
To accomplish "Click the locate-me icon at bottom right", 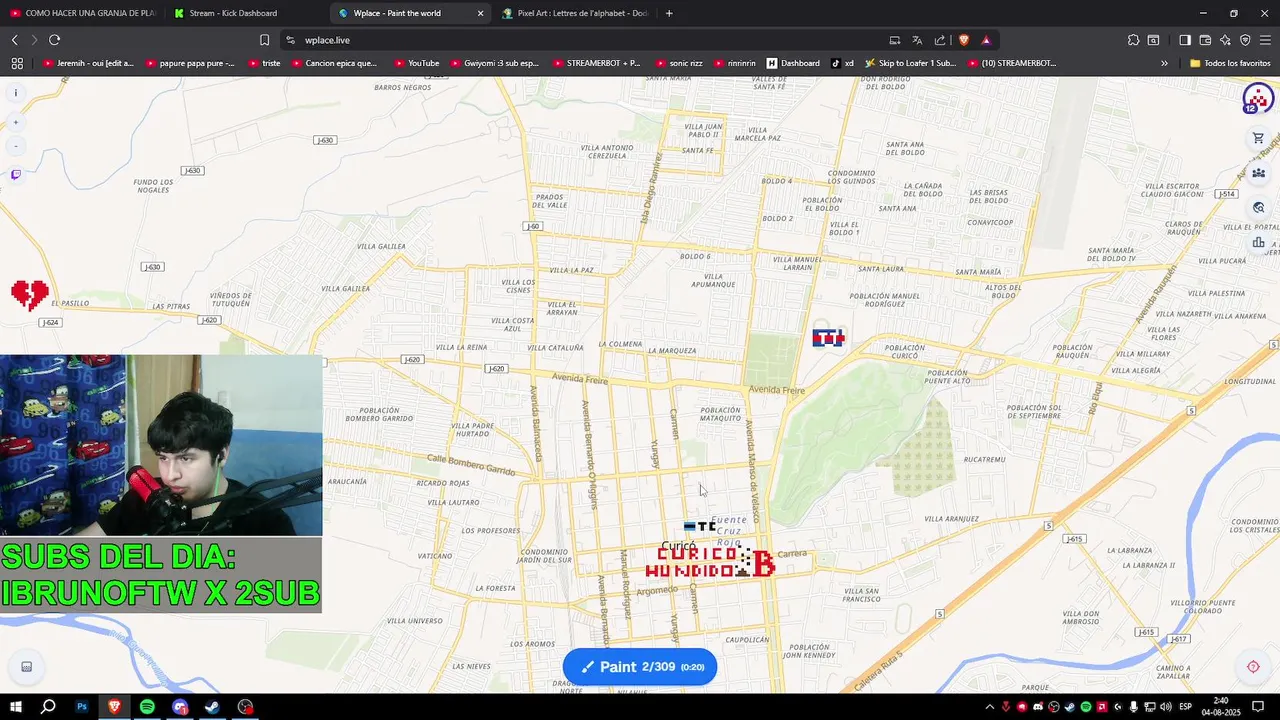I will point(1253,667).
